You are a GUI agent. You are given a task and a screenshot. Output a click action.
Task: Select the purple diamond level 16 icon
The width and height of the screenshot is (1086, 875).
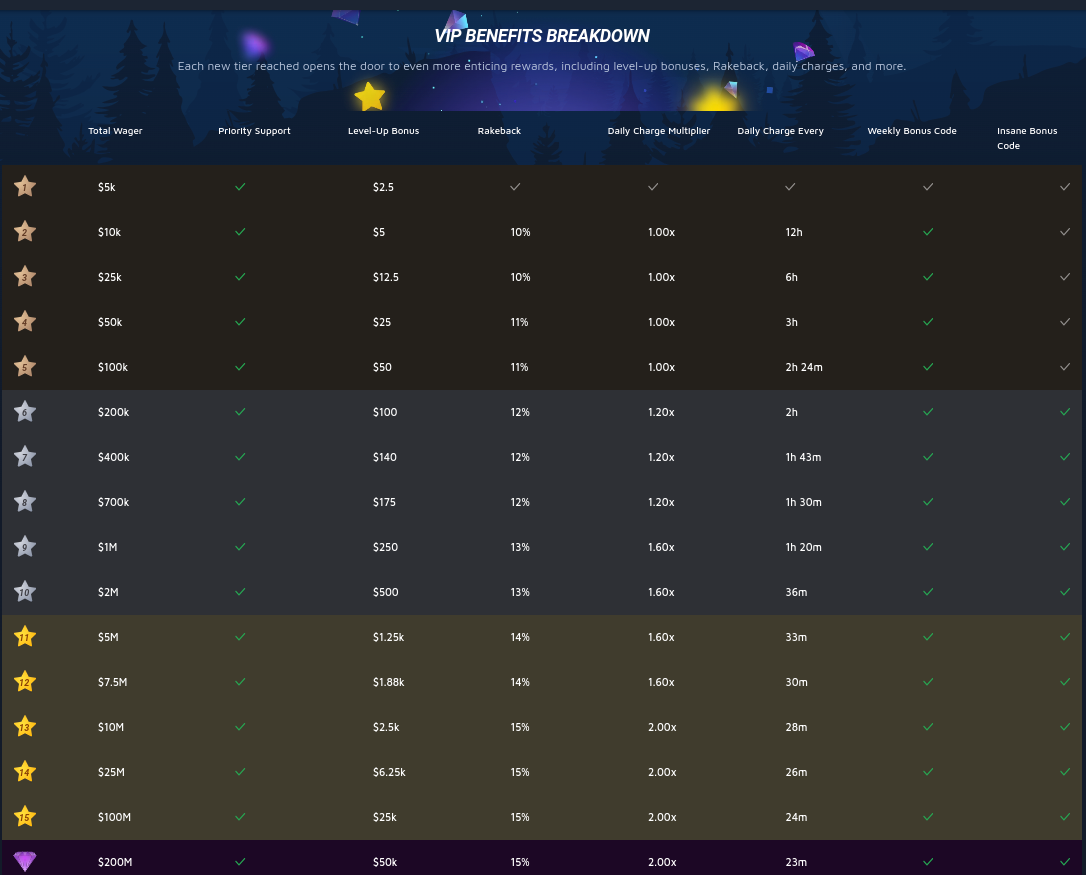pyautogui.click(x=25, y=861)
